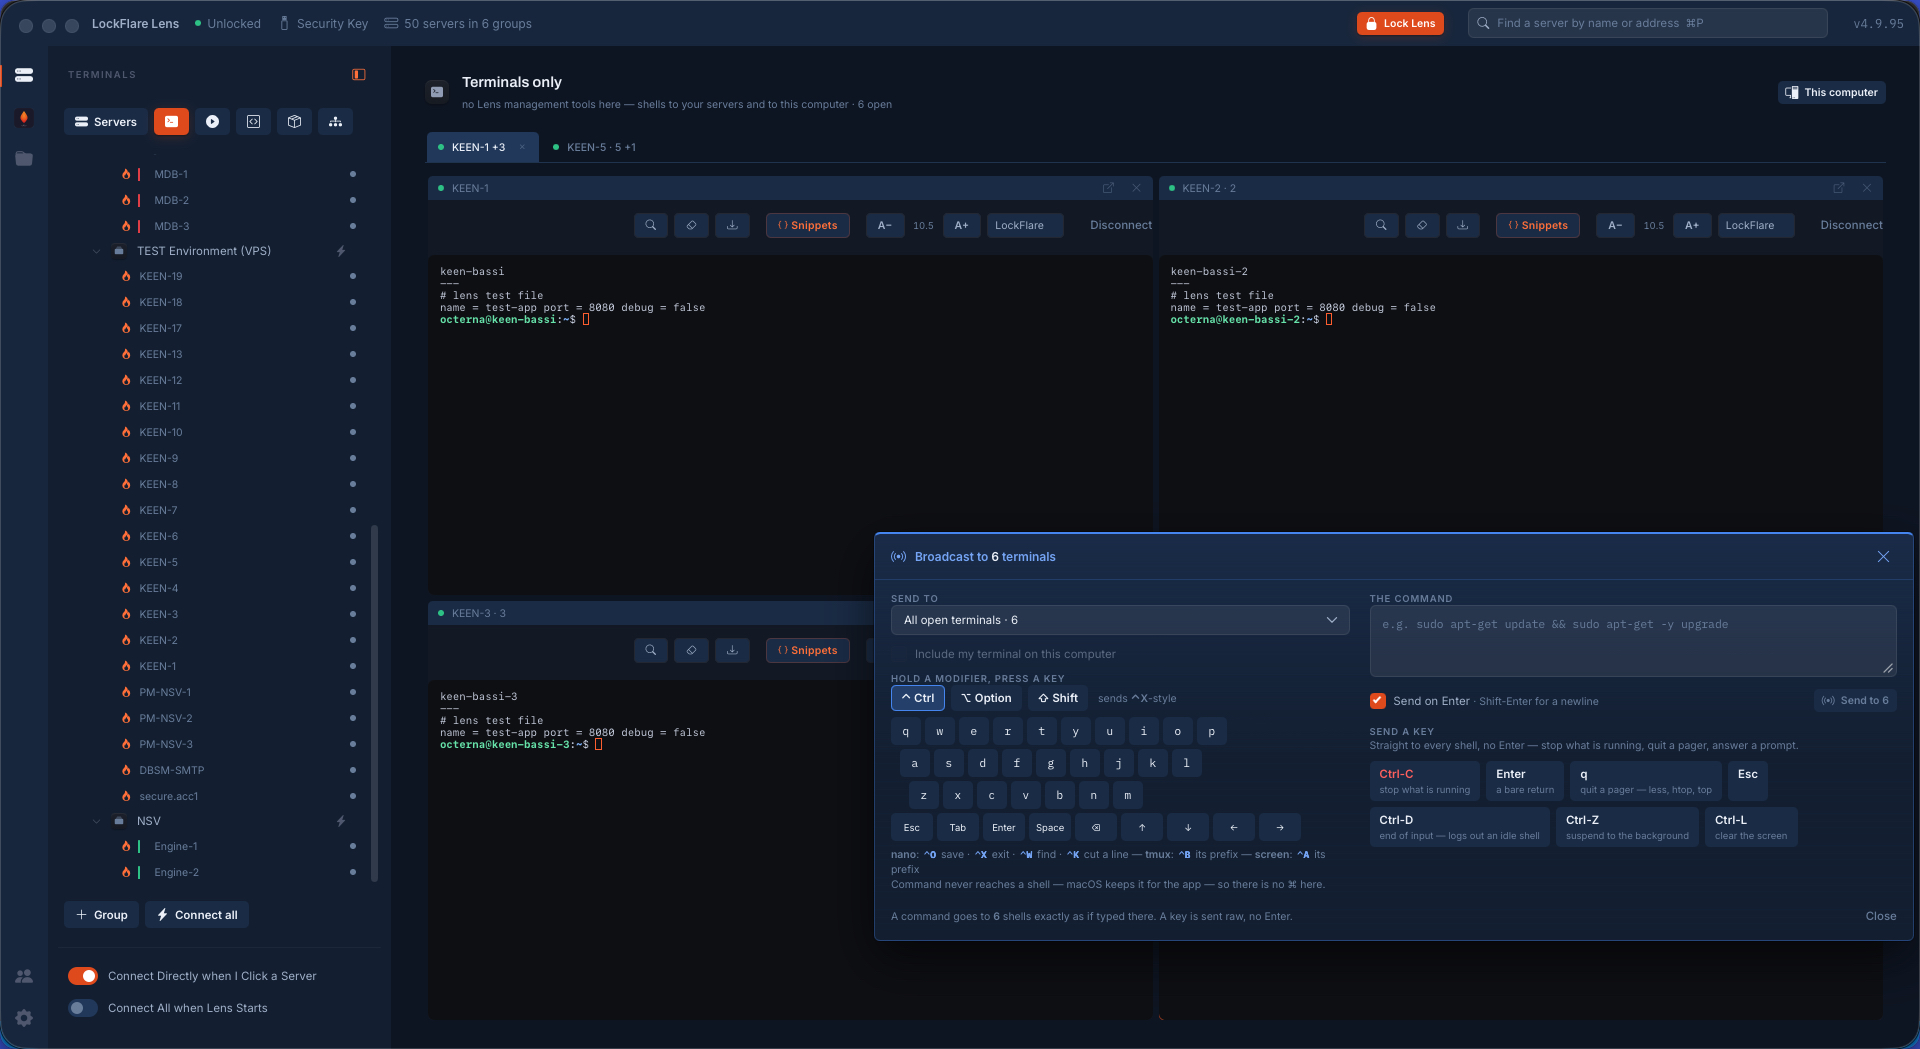Screen dimensions: 1920x1049
Task: Click into the broadcast command text box
Action: coord(1633,641)
